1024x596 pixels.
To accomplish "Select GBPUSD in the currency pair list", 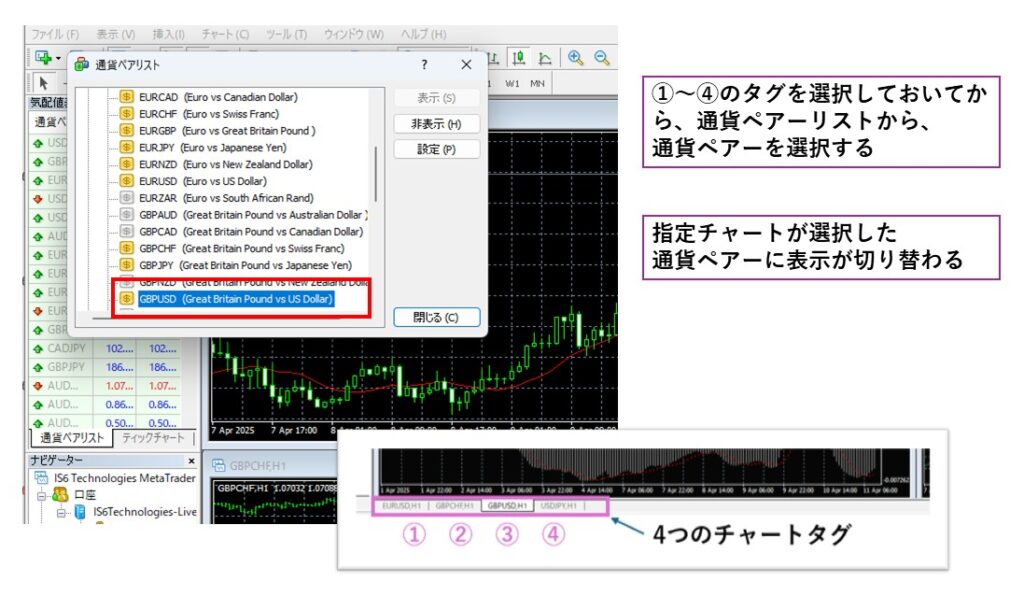I will 236,298.
